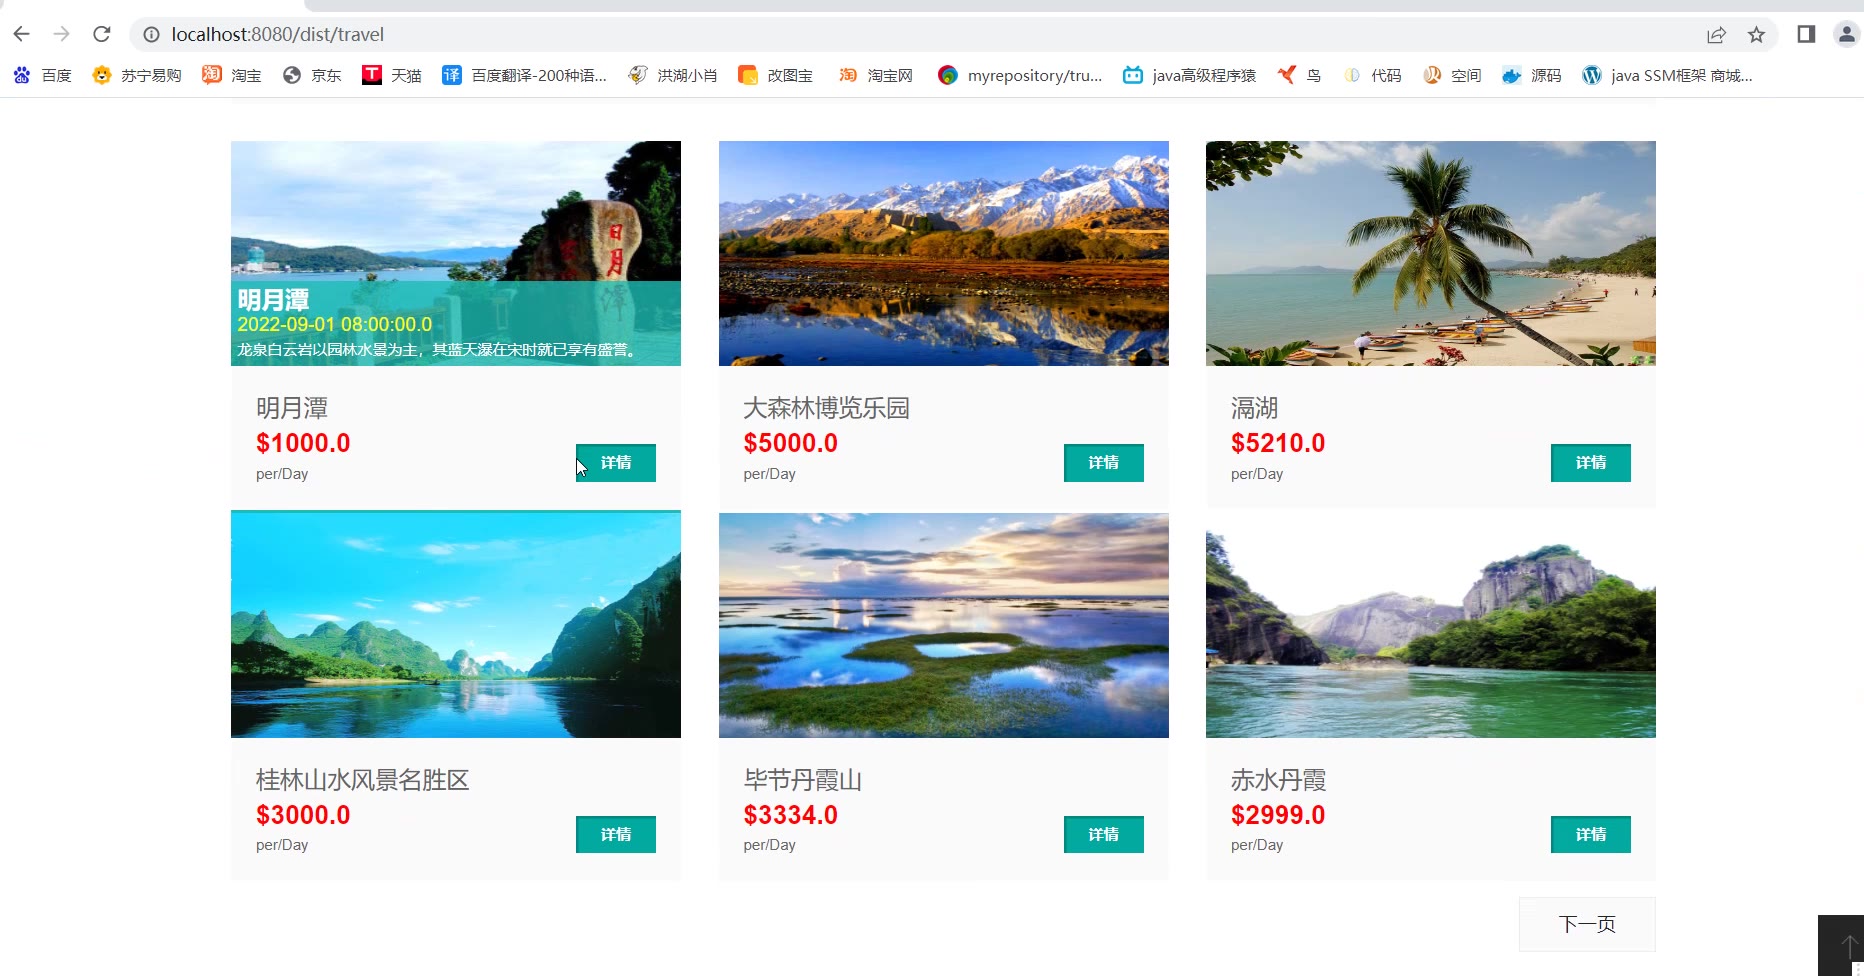1864x976 pixels.
Task: Toggle the browser side panel icon
Action: (1806, 34)
